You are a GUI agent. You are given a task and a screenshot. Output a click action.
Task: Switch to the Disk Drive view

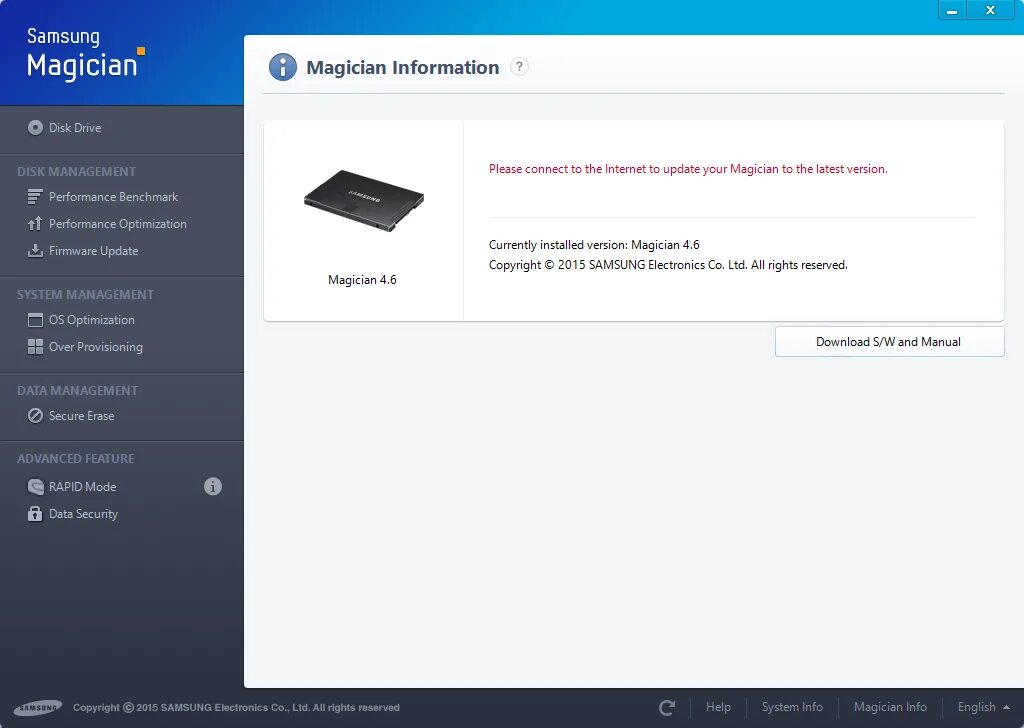[x=75, y=127]
